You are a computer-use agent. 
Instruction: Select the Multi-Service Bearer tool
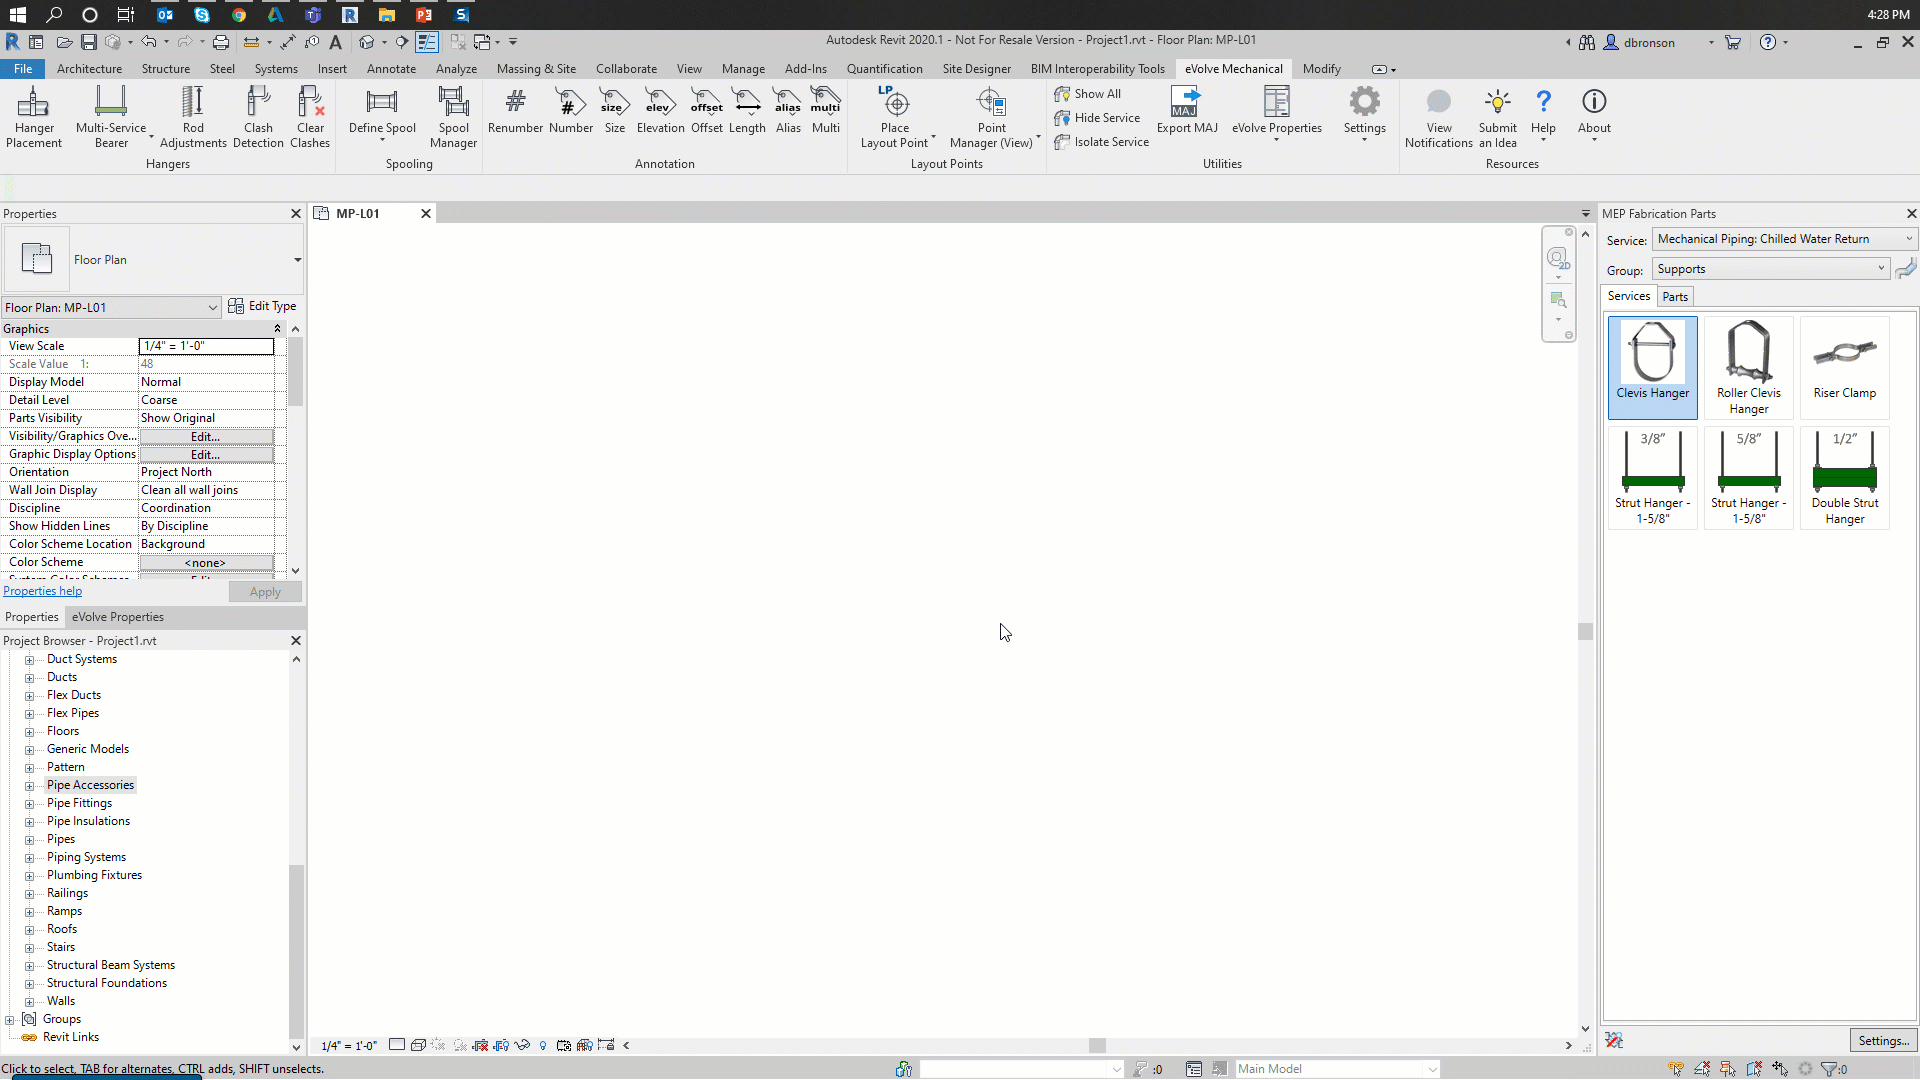pos(111,116)
